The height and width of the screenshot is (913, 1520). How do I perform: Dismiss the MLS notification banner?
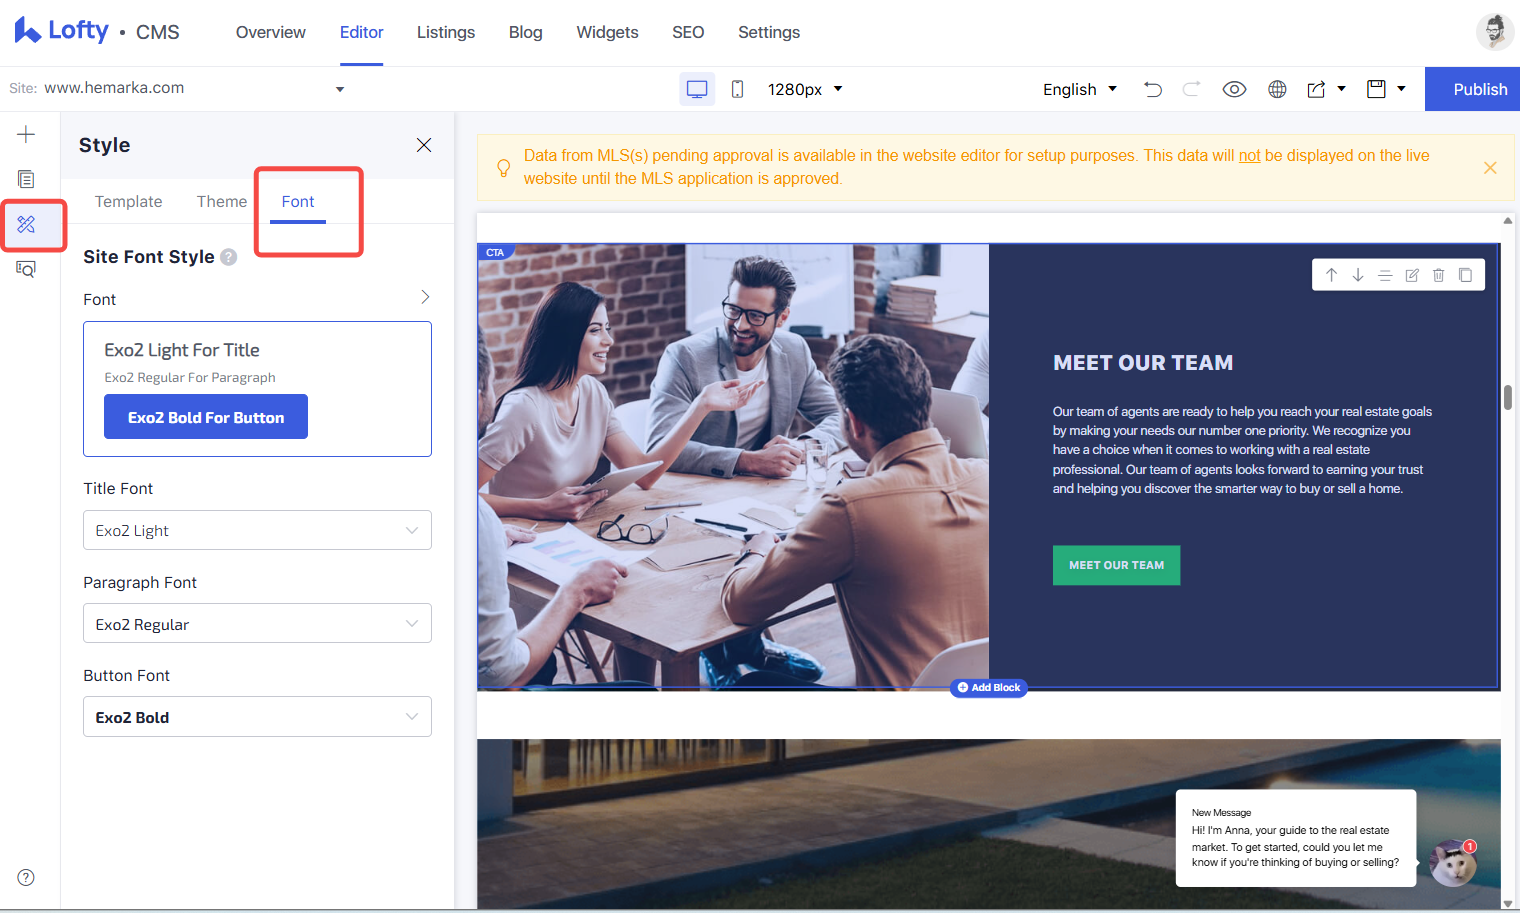(1490, 168)
